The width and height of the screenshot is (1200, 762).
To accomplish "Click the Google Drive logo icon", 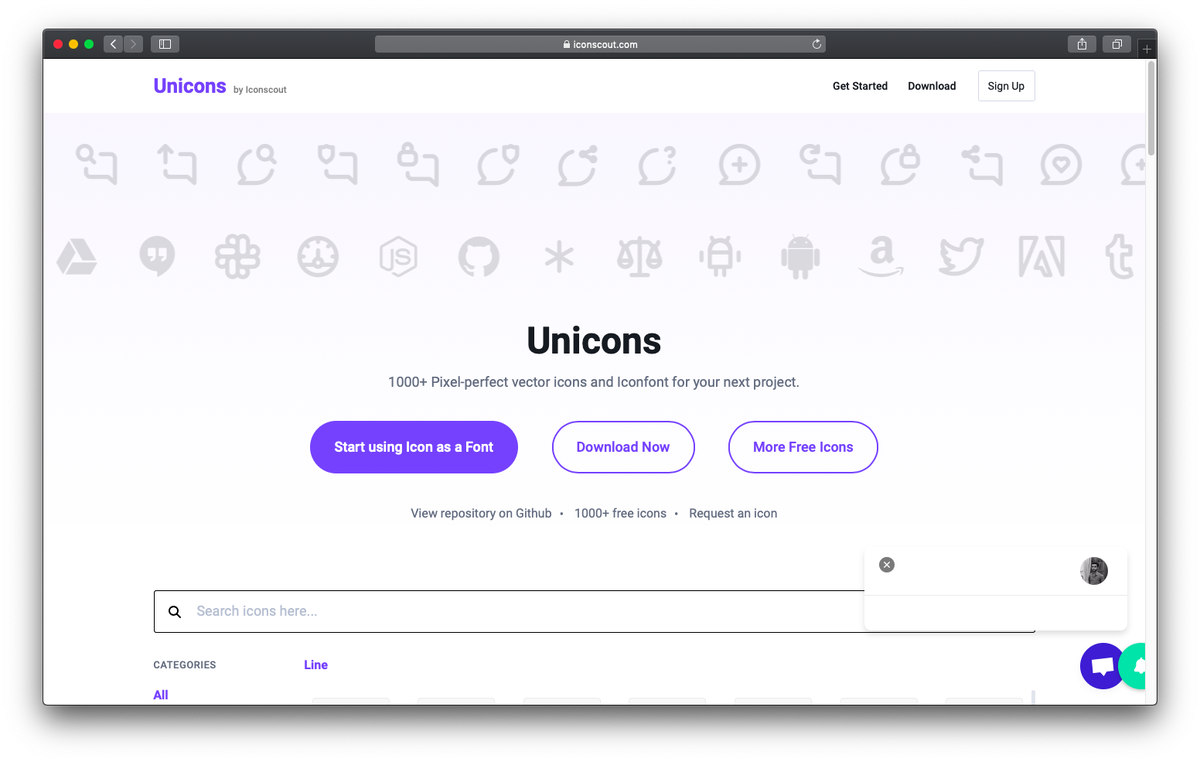I will click(76, 257).
